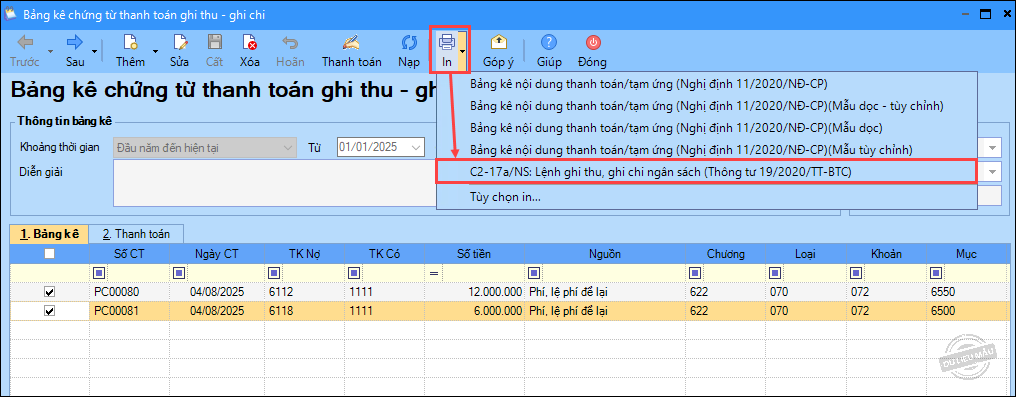Uncheck the PC00081 row checkbox
The image size is (1016, 397).
[49, 312]
